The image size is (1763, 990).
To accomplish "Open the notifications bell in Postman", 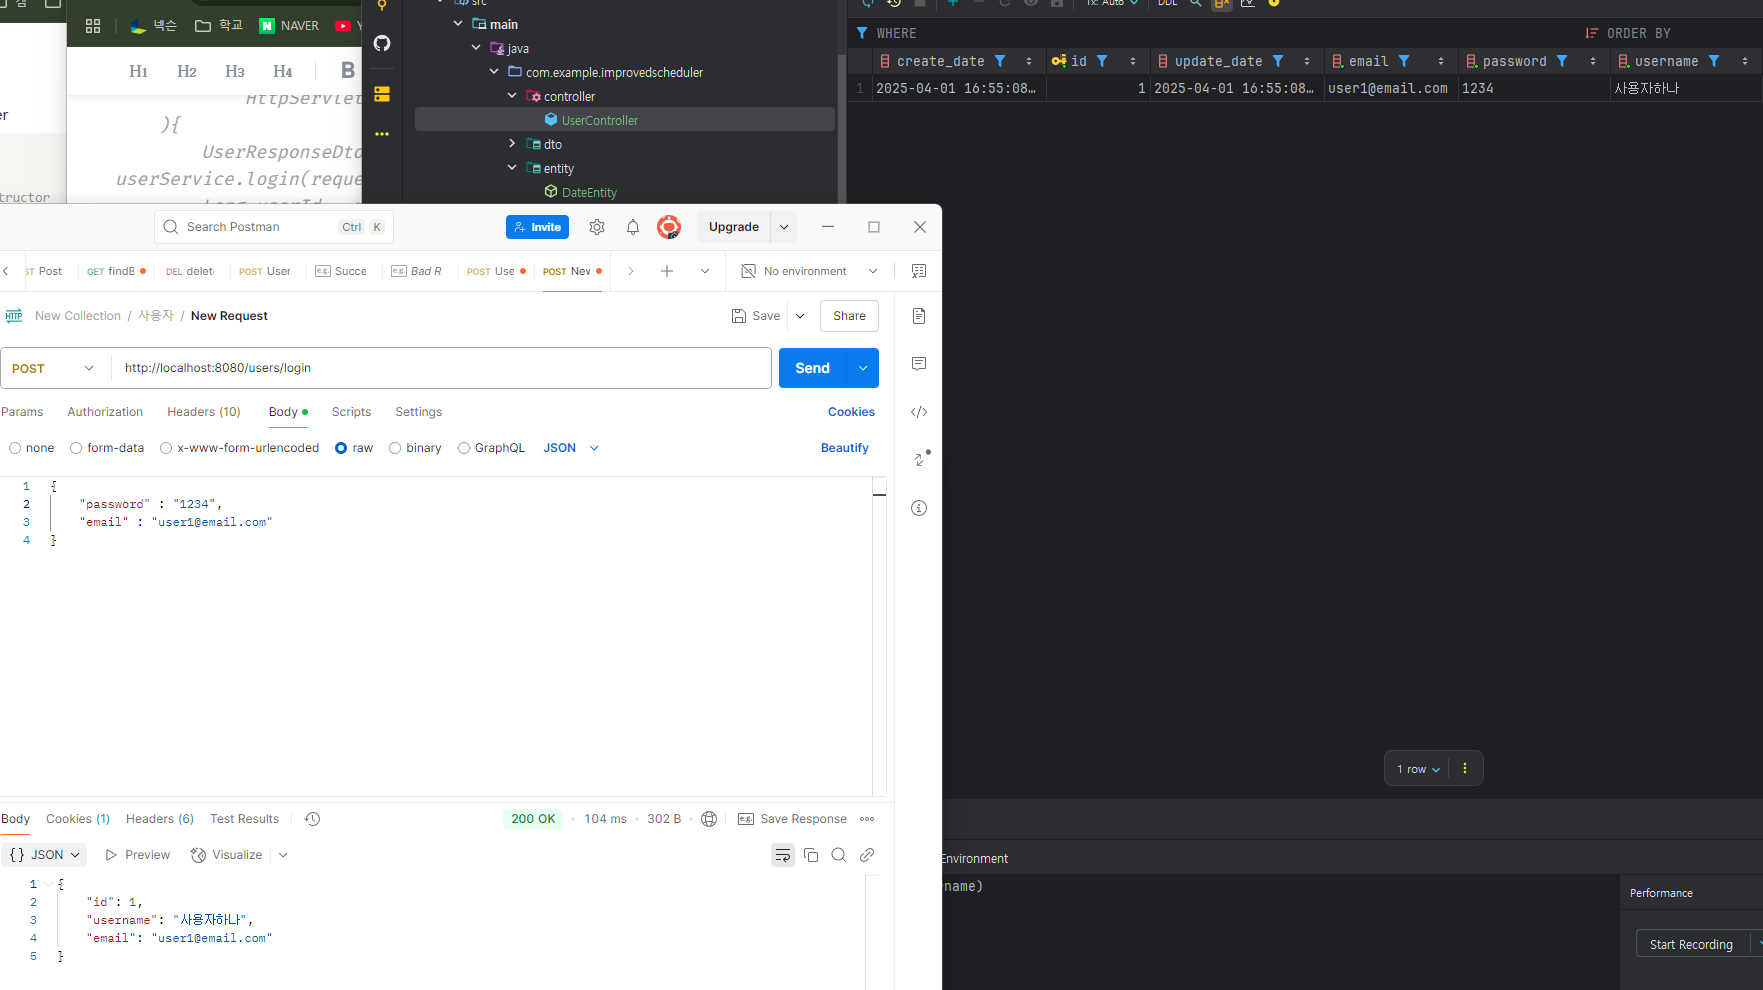I will [633, 227].
